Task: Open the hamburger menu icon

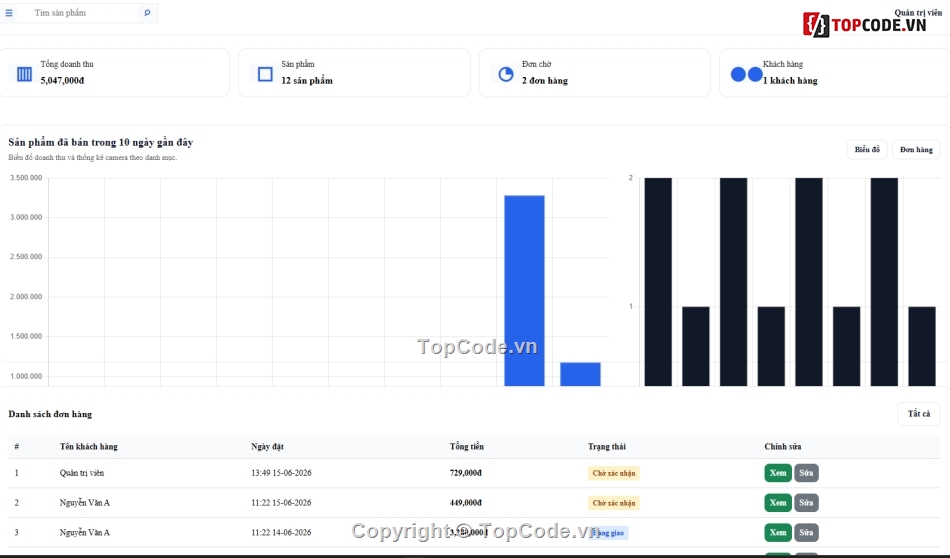Action: [9, 13]
